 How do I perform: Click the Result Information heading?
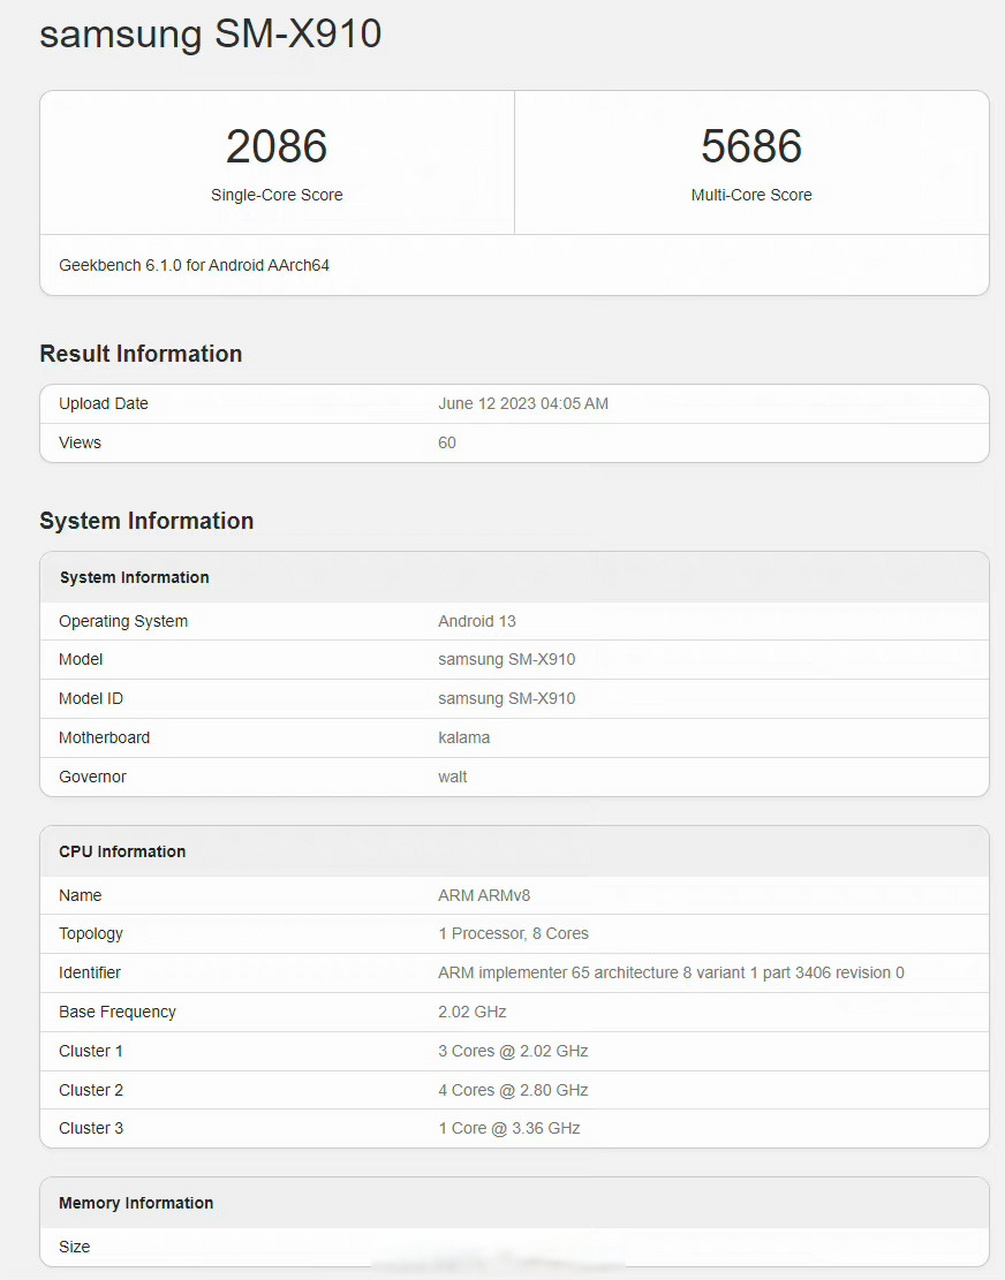pos(141,353)
